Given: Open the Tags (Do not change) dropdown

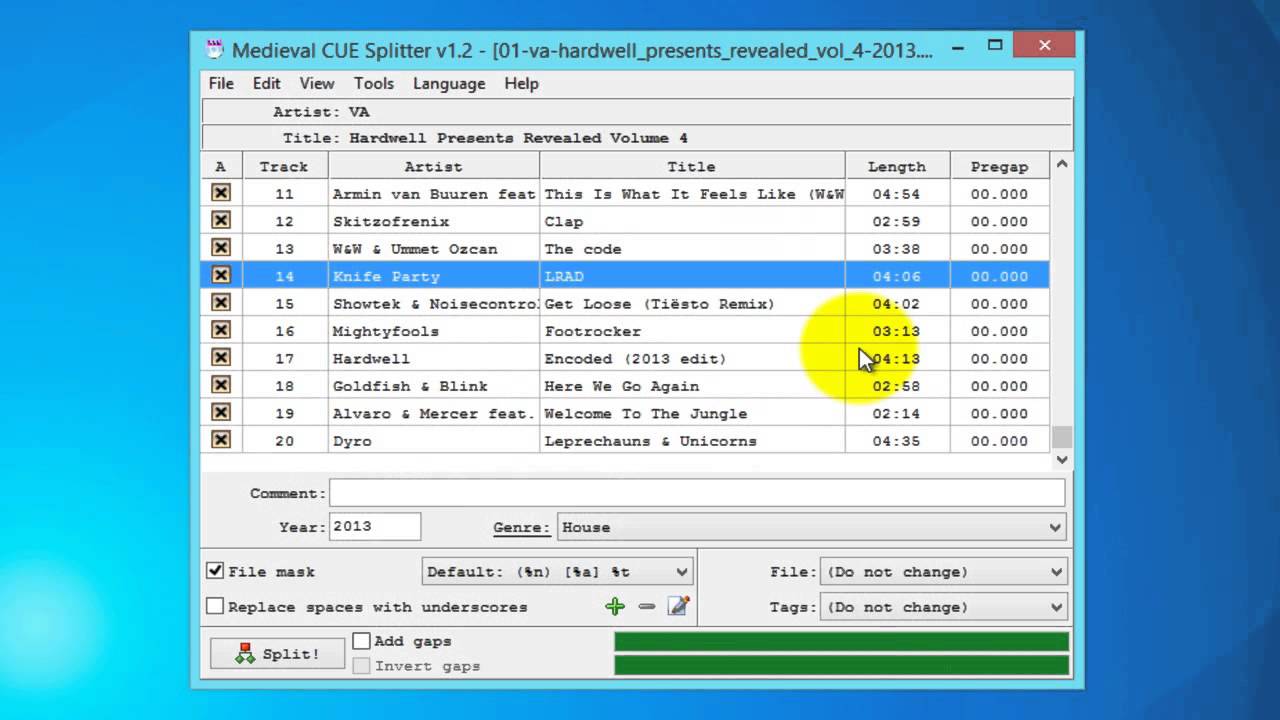Looking at the screenshot, I should coord(943,607).
